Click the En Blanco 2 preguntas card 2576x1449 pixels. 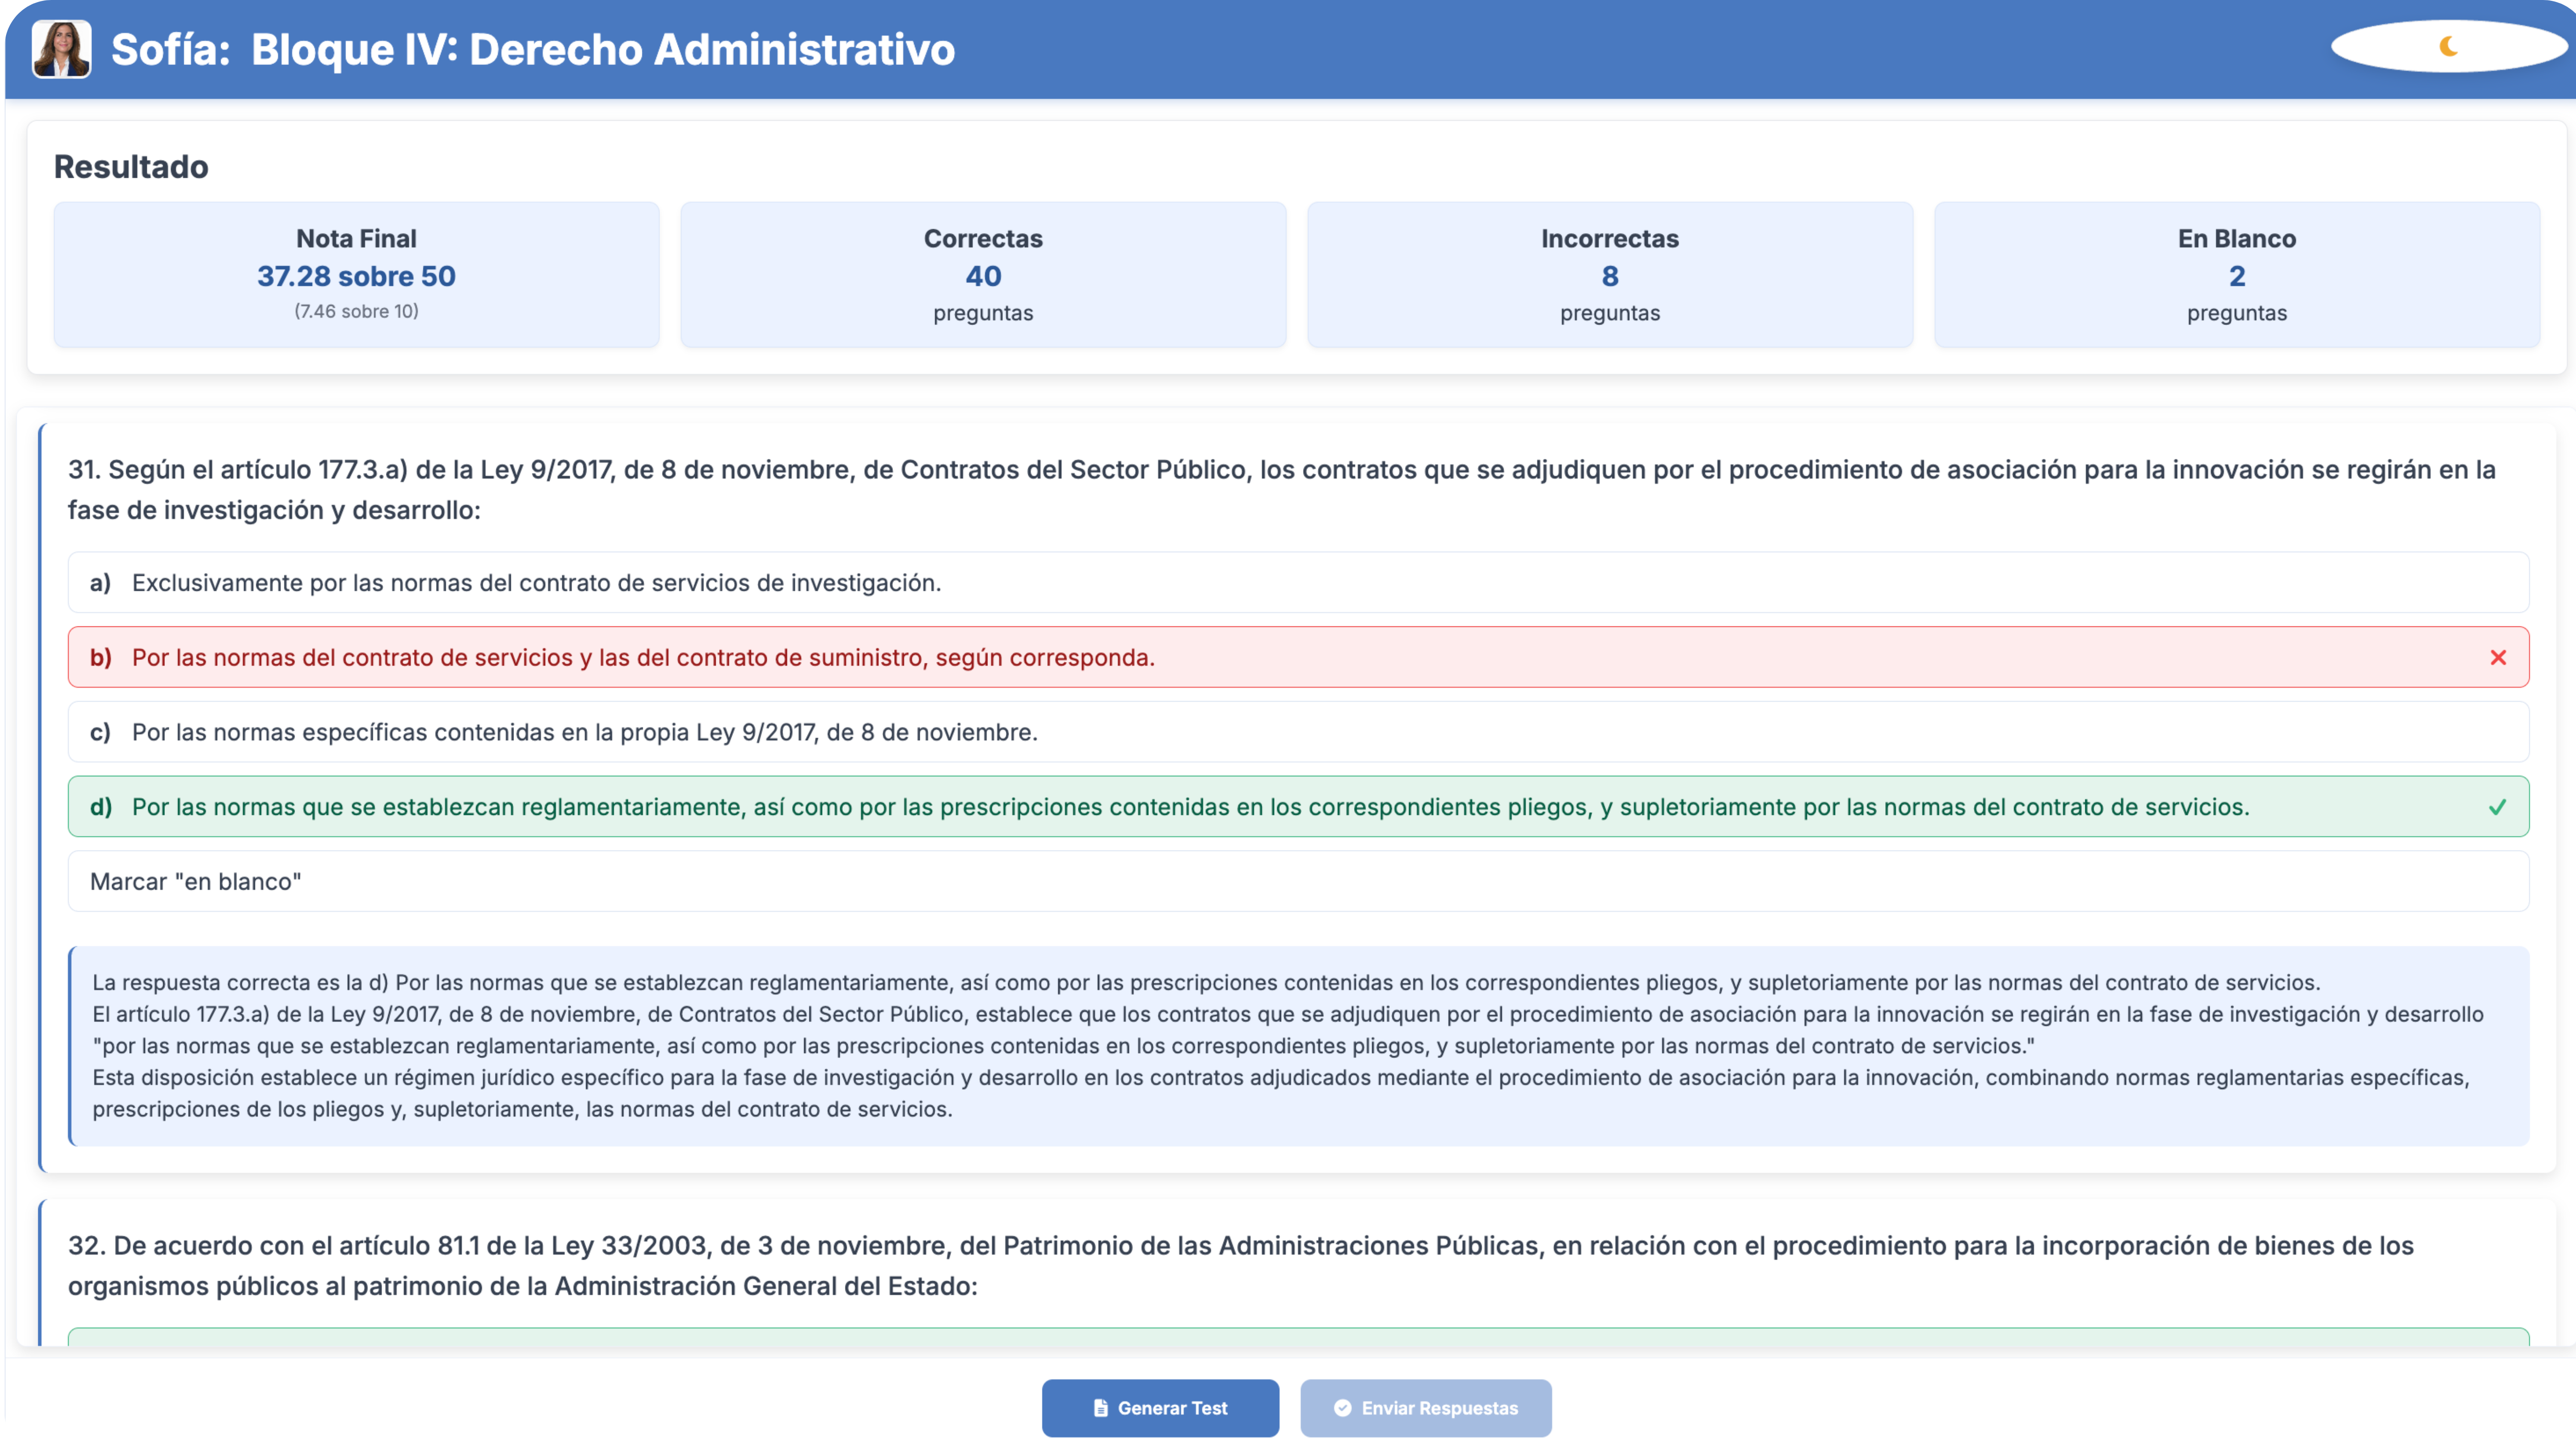[2237, 275]
